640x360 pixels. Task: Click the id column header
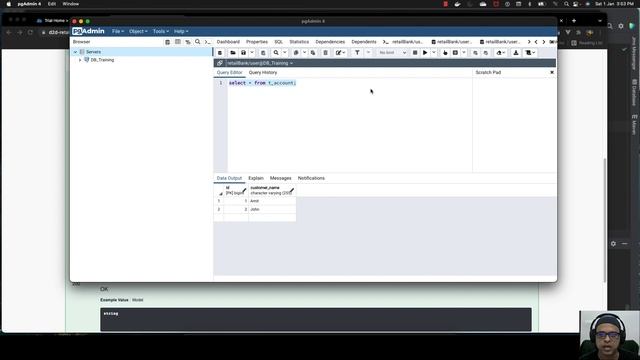click(x=236, y=190)
